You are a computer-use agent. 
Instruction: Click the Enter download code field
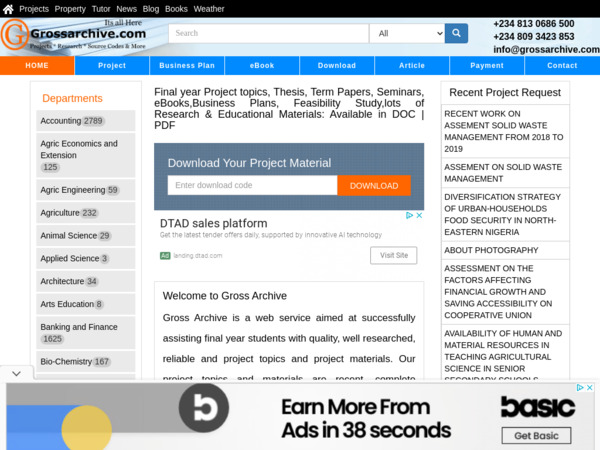click(253, 185)
